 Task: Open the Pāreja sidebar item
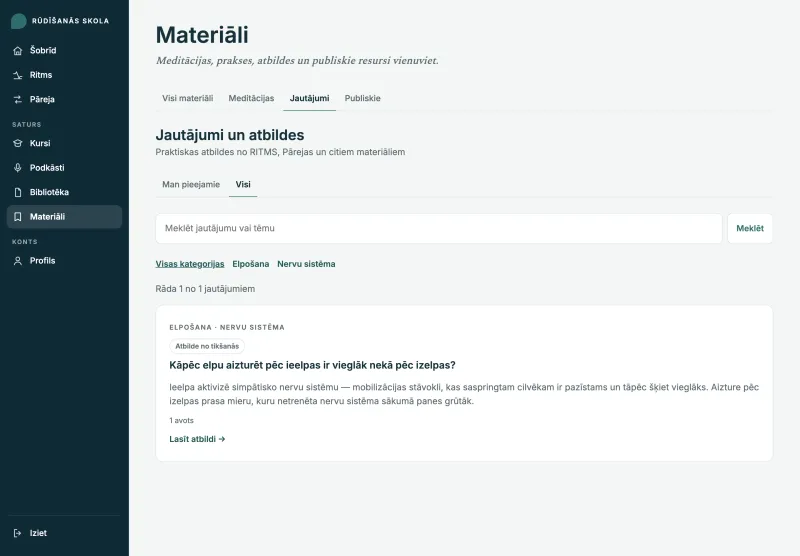click(64, 99)
